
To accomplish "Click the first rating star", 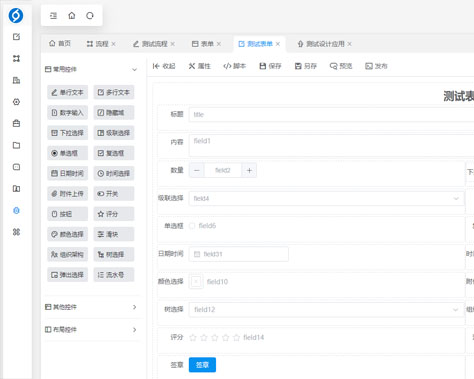I will pyautogui.click(x=193, y=338).
